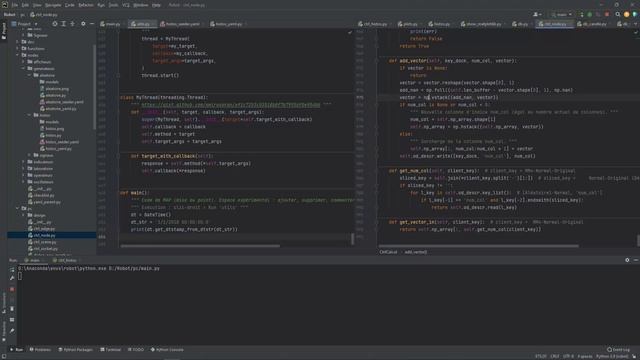
Task: Open the Problems tool window
Action: (x=40, y=350)
